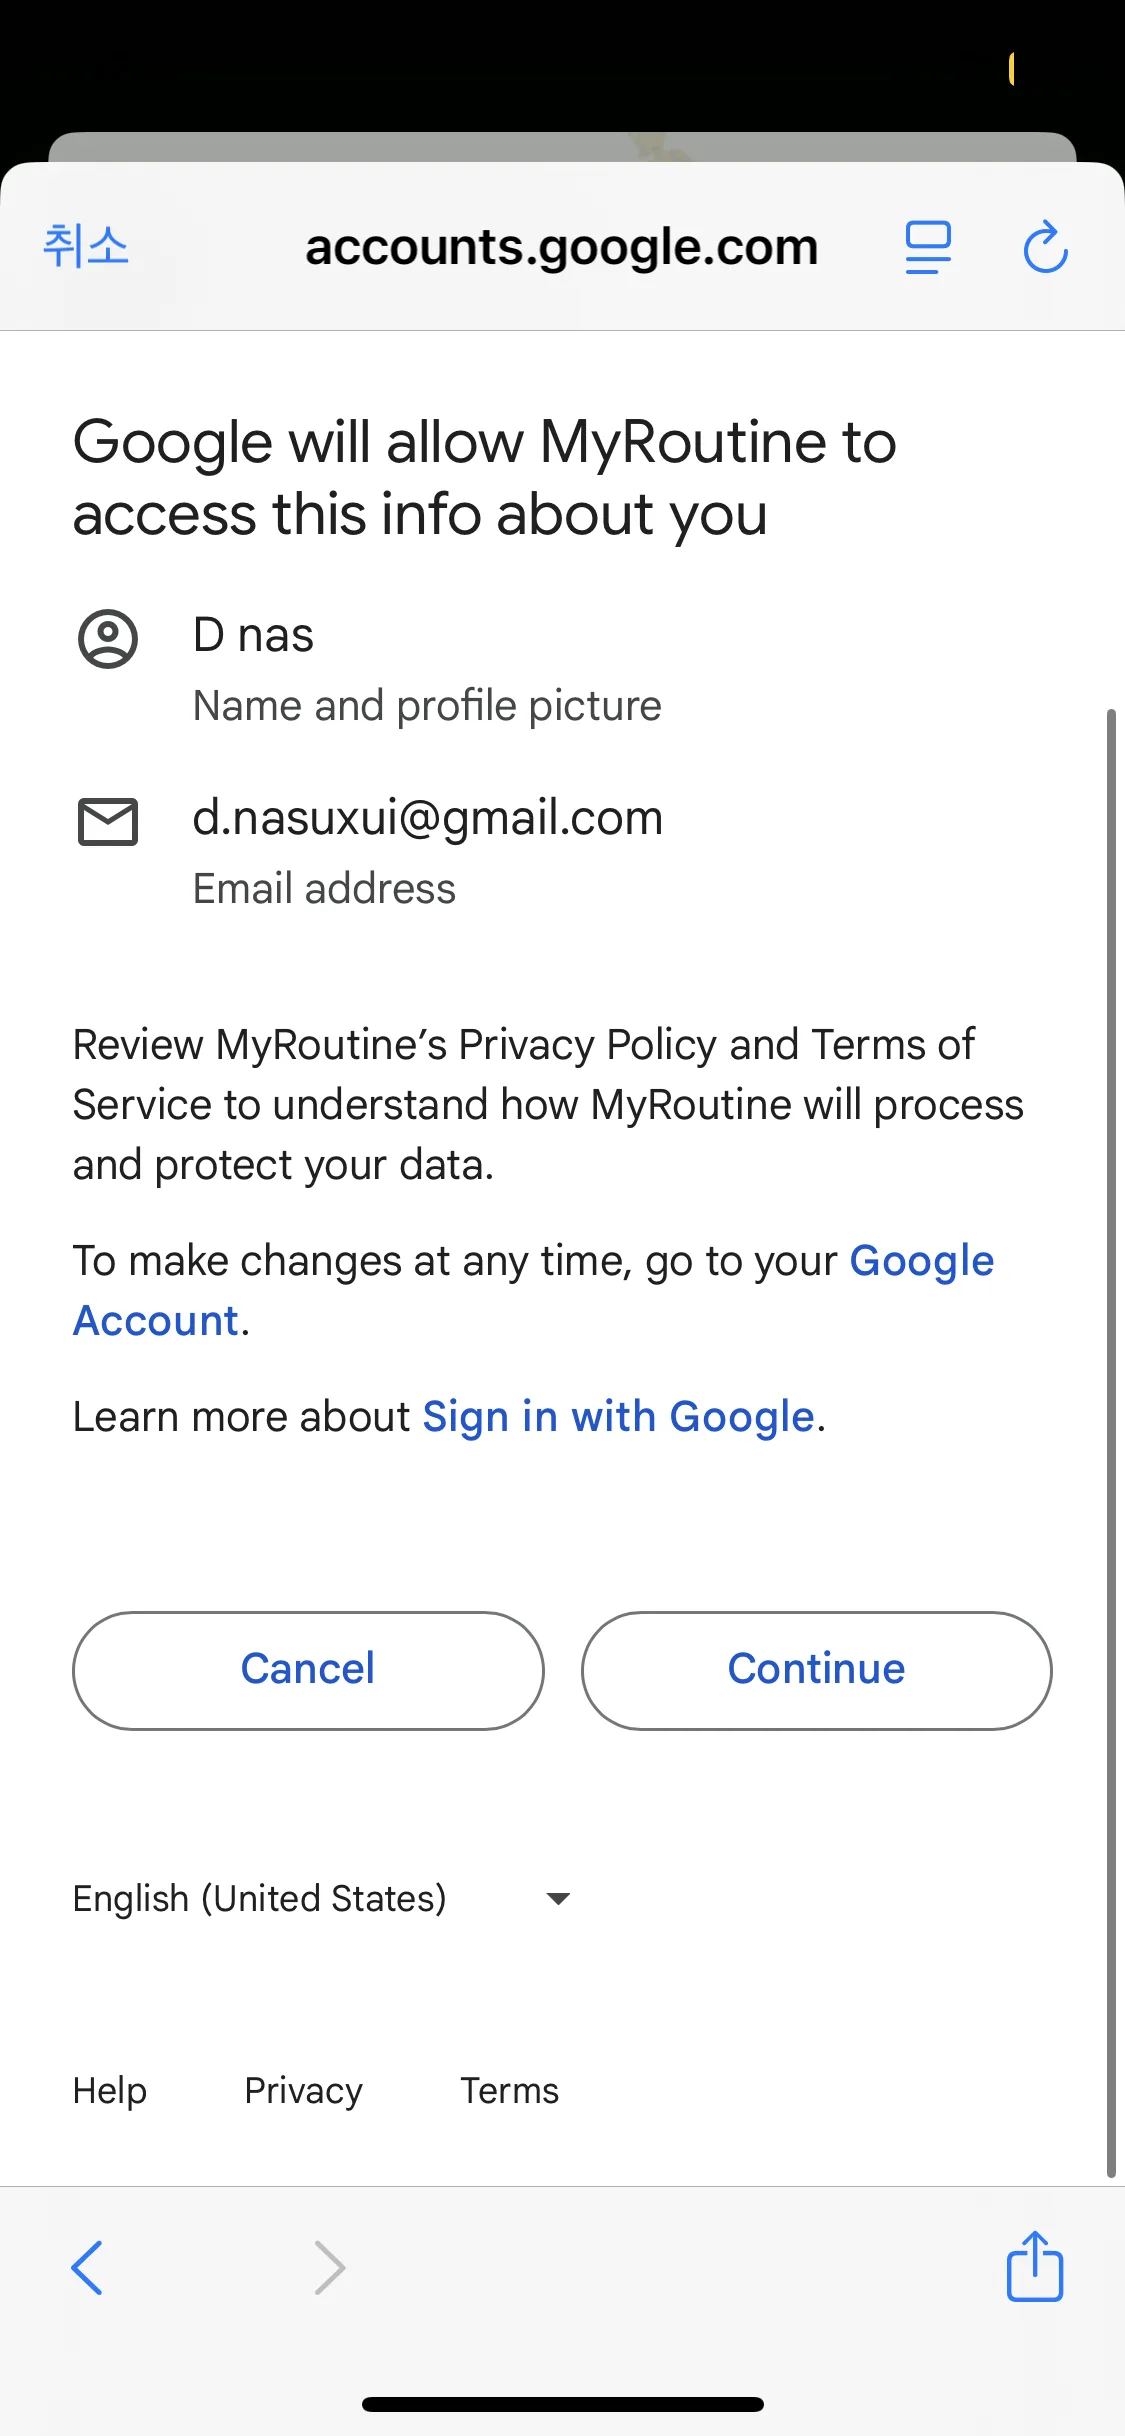This screenshot has width=1125, height=2436.
Task: Tap the accounts.google.com address bar
Action: (561, 247)
